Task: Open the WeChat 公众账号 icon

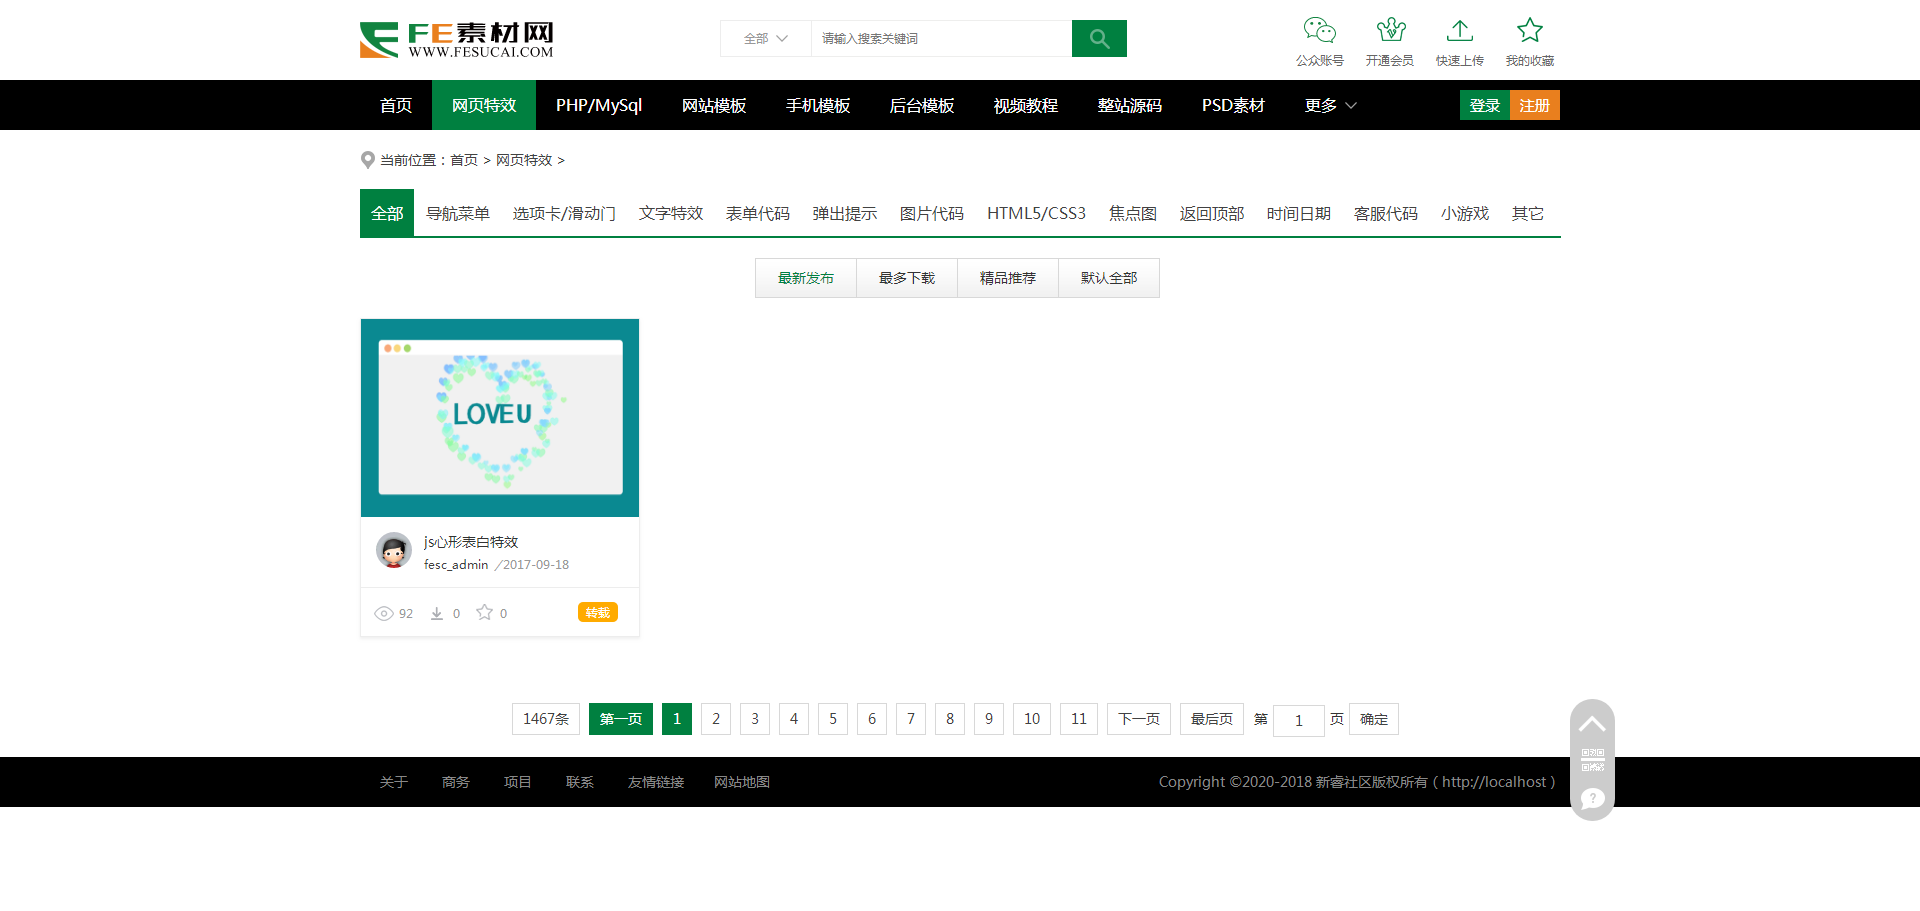Action: click(1319, 30)
